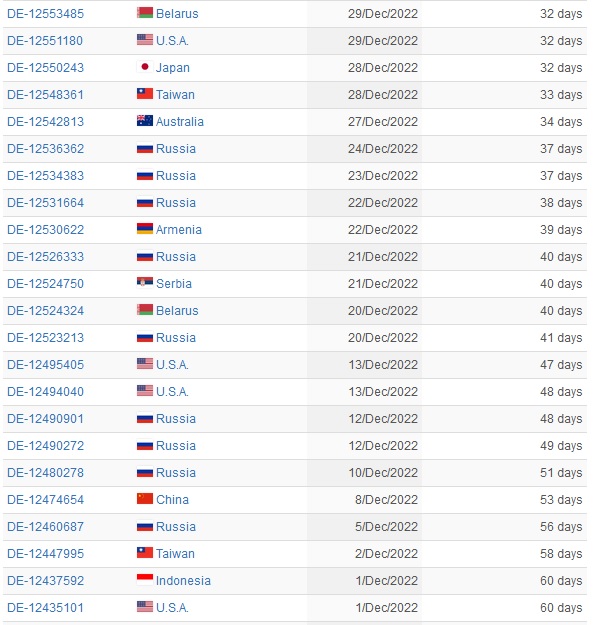Click the Australia flag icon

tap(145, 121)
